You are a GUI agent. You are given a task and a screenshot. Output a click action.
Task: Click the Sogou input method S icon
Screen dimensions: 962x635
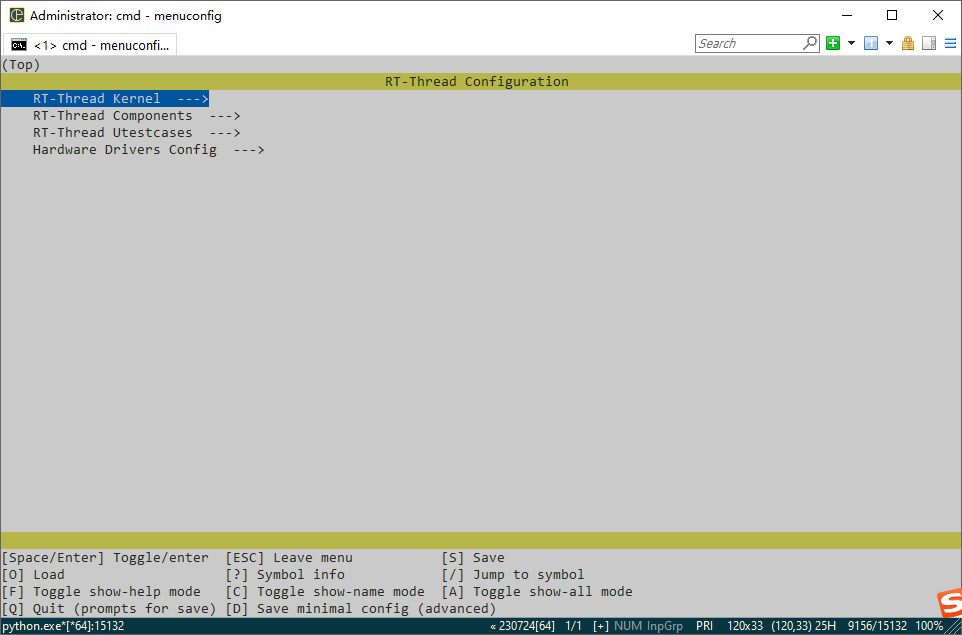(949, 604)
